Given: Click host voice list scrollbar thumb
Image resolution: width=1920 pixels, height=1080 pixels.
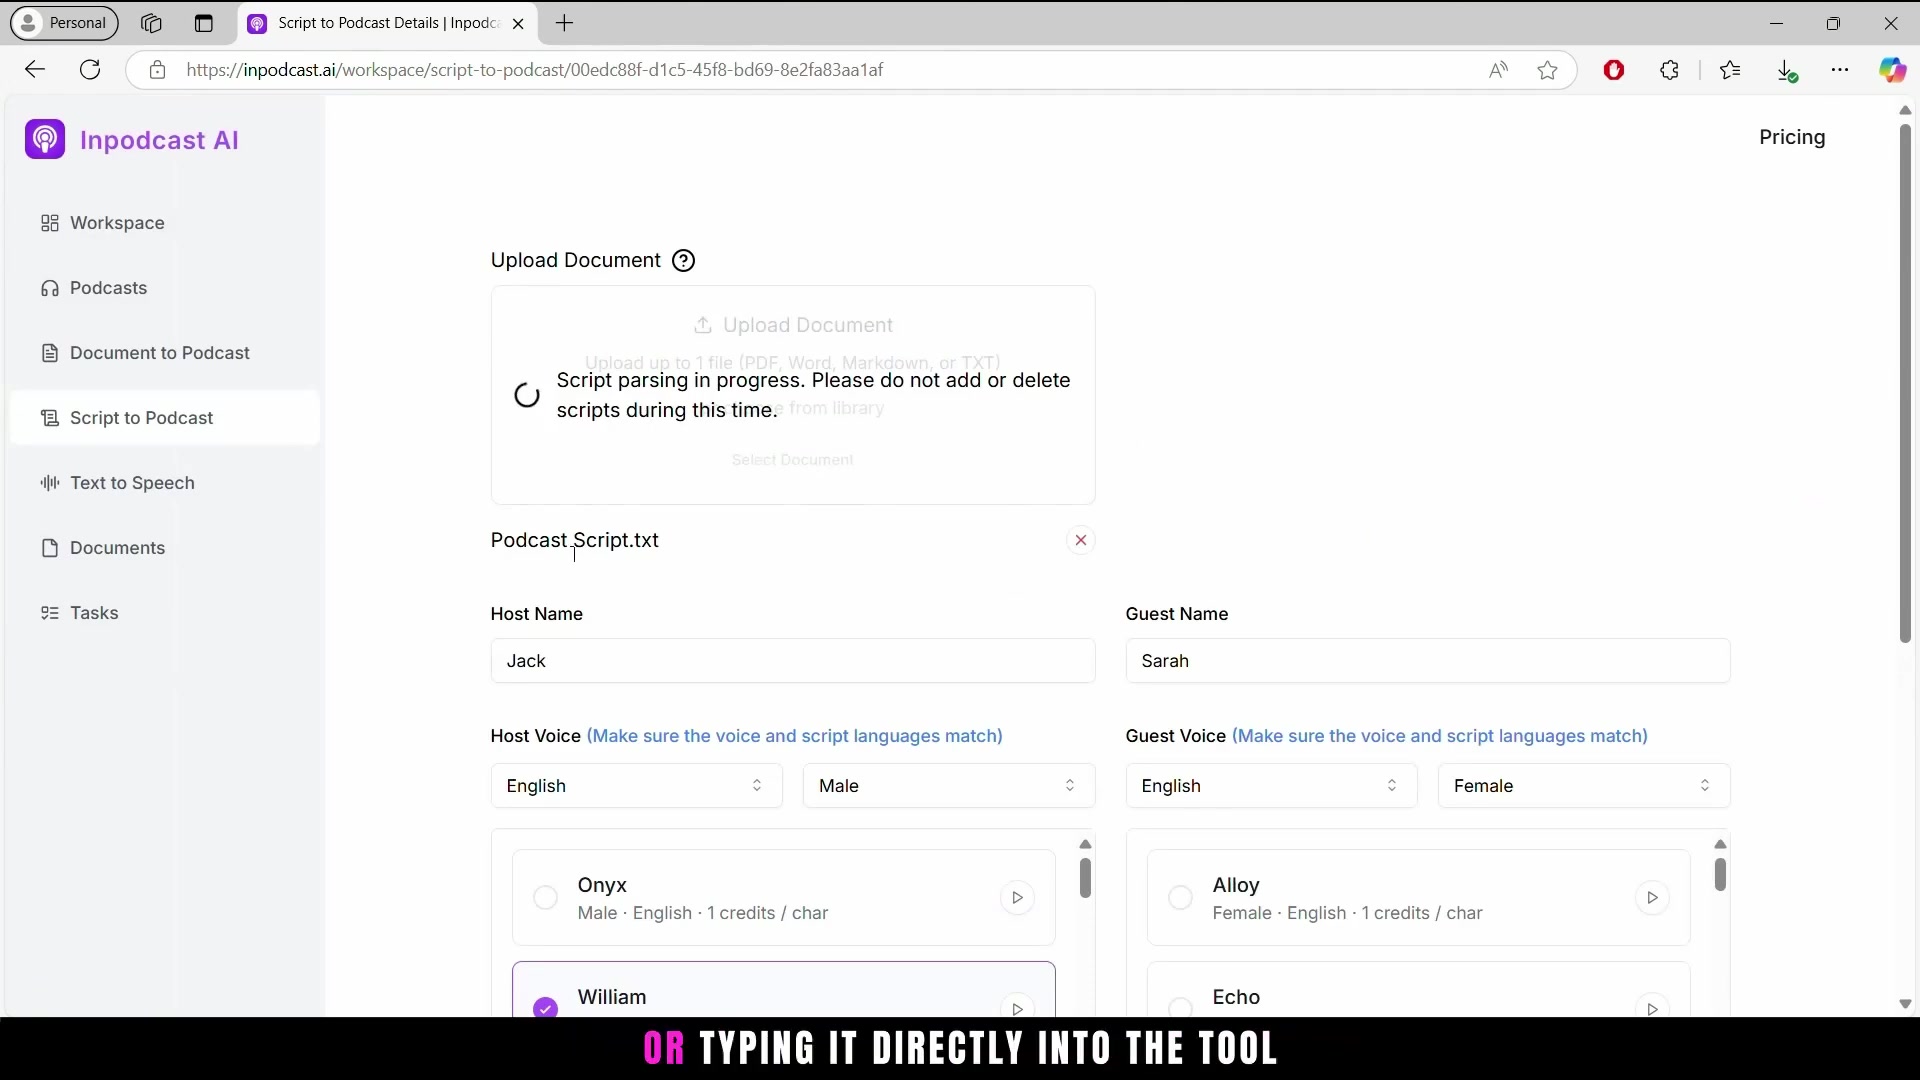Looking at the screenshot, I should (x=1085, y=878).
